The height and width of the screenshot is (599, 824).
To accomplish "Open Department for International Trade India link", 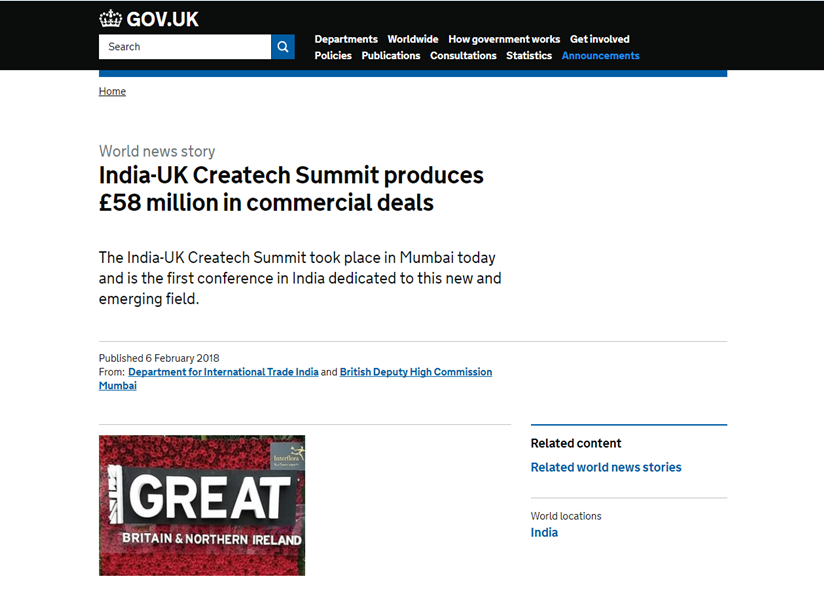I will [x=223, y=372].
